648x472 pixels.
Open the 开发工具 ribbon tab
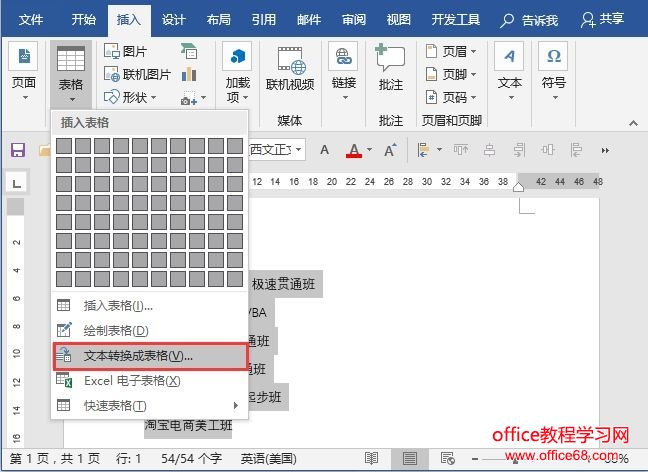pos(455,19)
